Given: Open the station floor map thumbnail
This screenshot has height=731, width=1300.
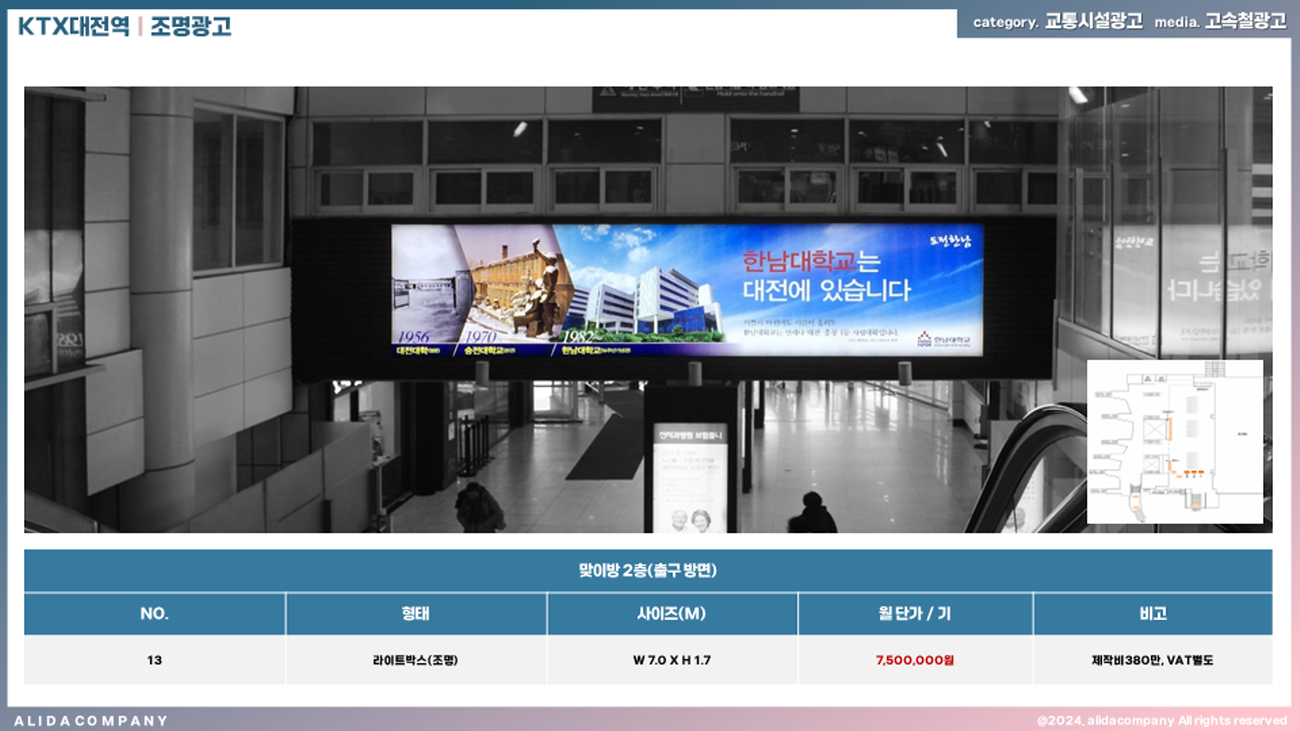Looking at the screenshot, I should tap(1174, 441).
